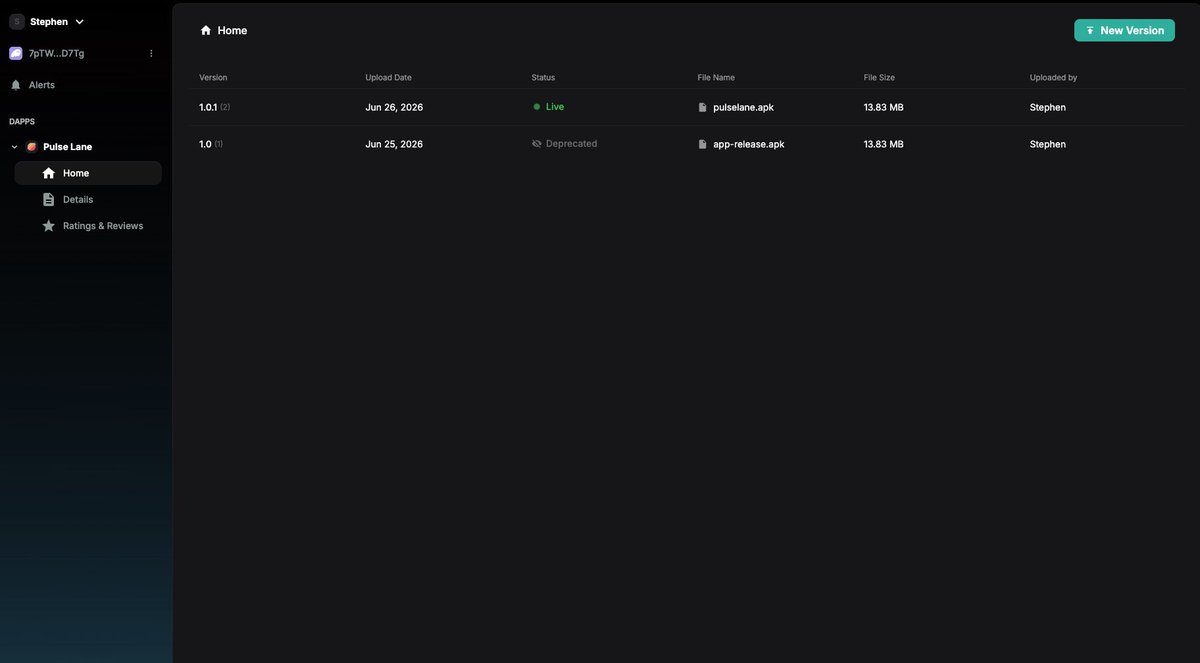Click the wallet icon beside 7pTW...D7Tg

tap(16, 53)
